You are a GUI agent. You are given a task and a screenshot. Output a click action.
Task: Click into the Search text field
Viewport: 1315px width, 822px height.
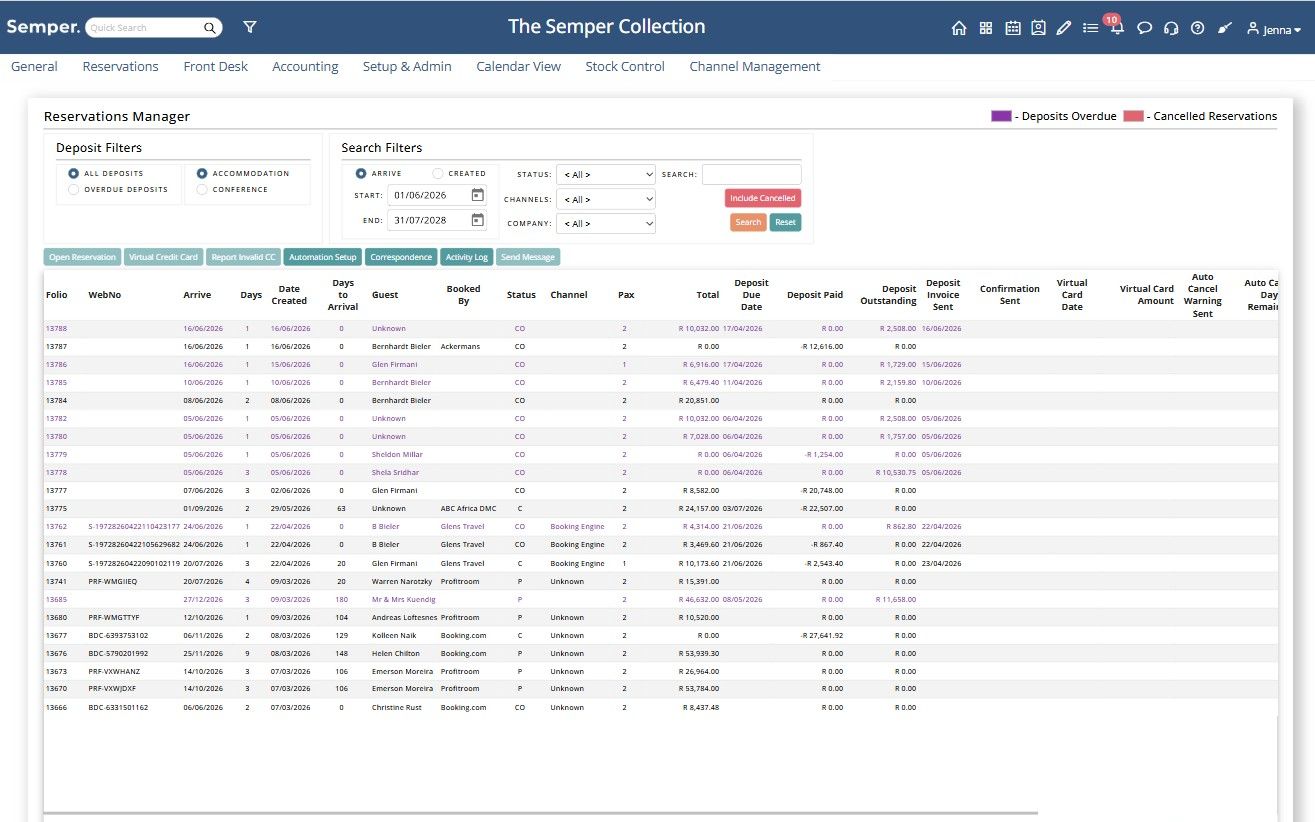pyautogui.click(x=752, y=174)
